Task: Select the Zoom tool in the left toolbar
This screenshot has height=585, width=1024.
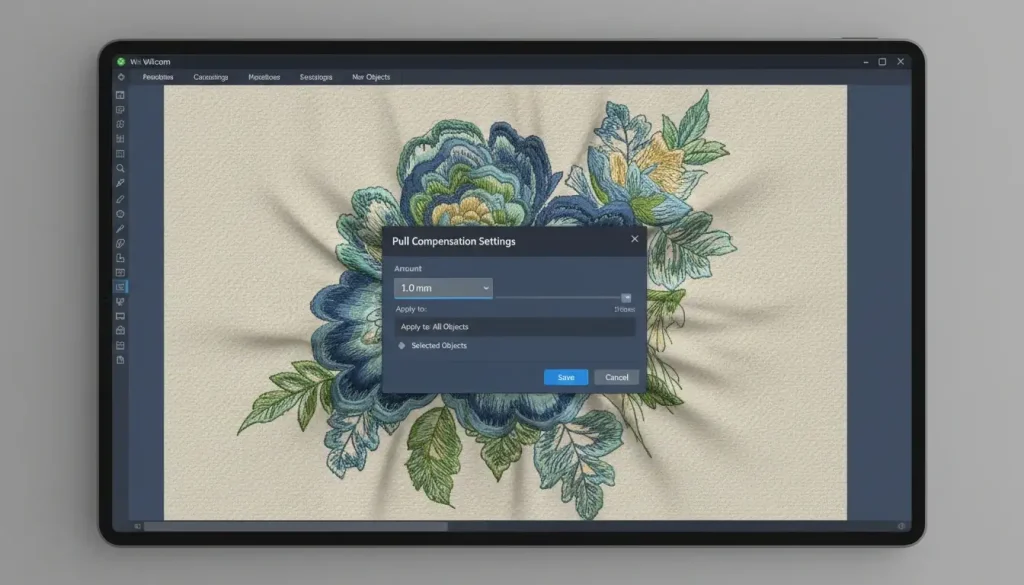Action: coord(121,170)
